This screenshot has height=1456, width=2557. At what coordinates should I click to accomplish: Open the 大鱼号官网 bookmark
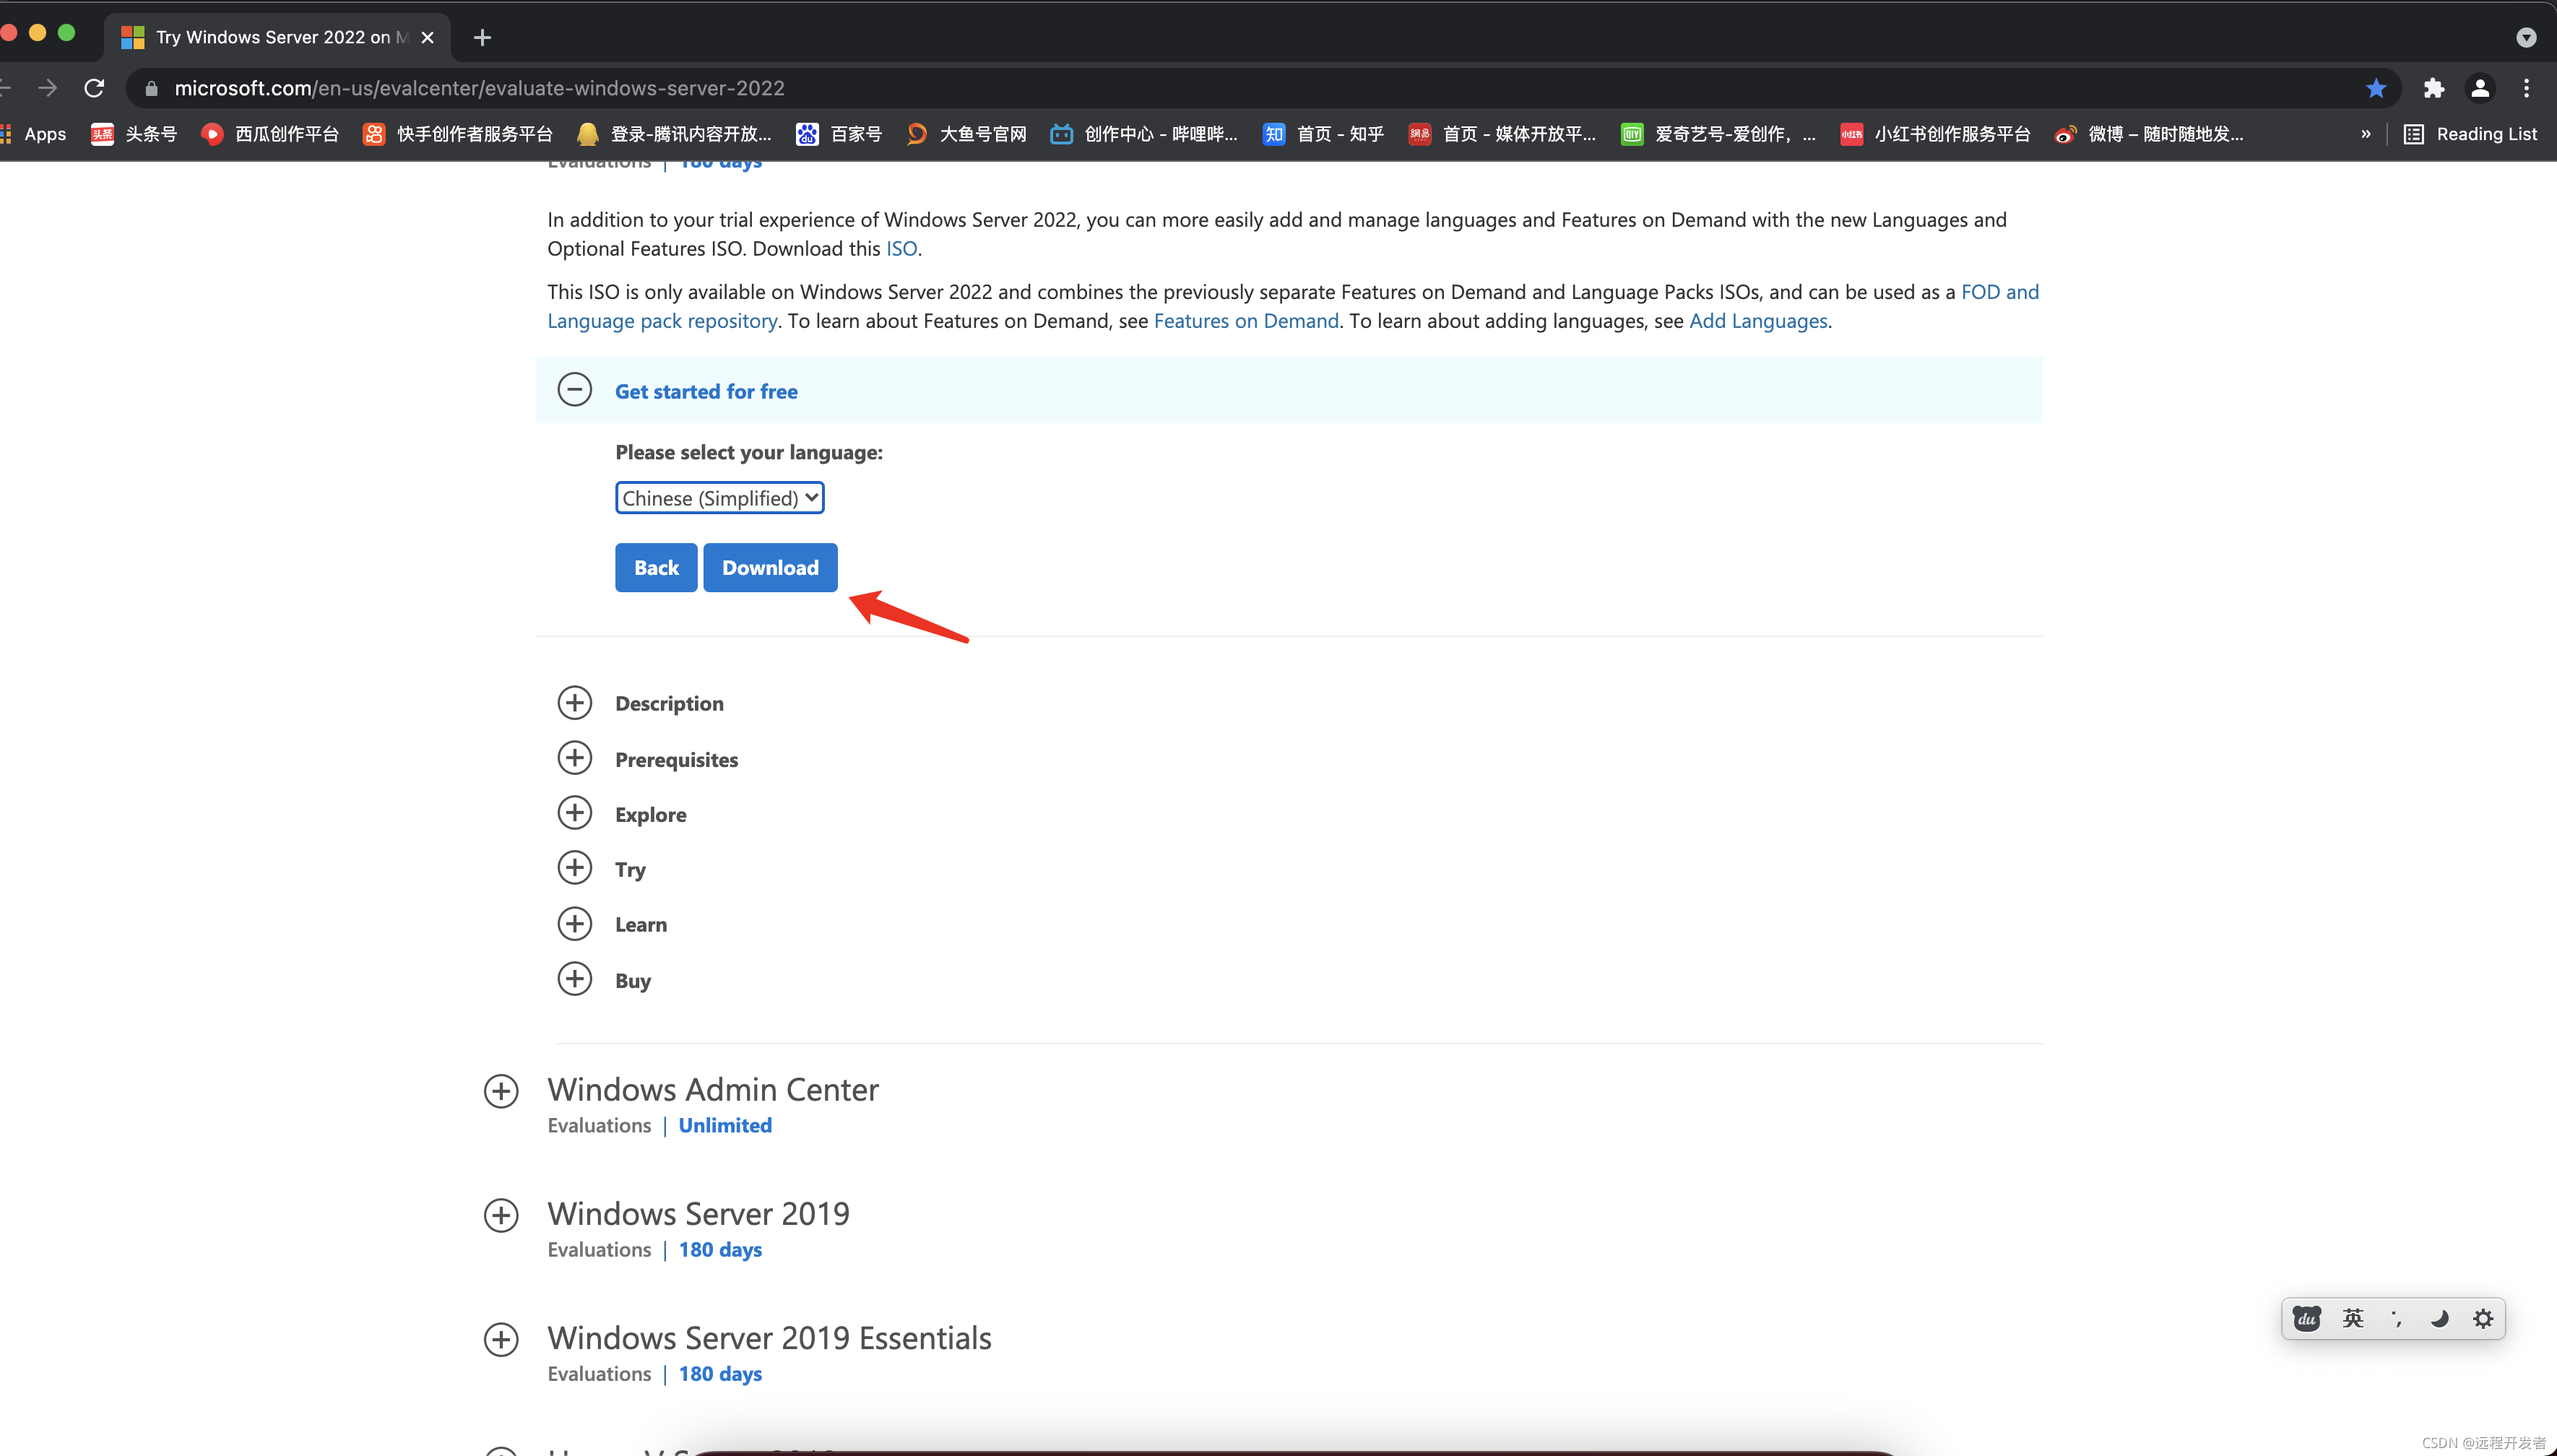click(966, 134)
